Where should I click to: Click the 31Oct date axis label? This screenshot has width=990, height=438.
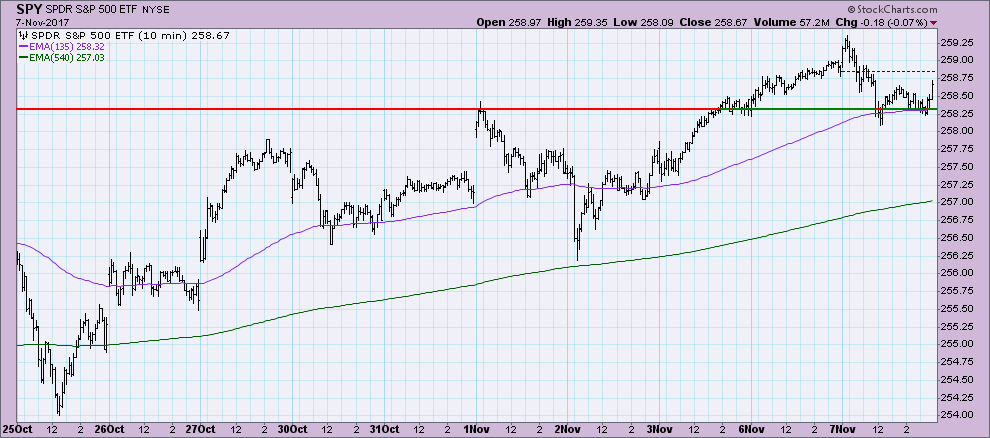385,429
